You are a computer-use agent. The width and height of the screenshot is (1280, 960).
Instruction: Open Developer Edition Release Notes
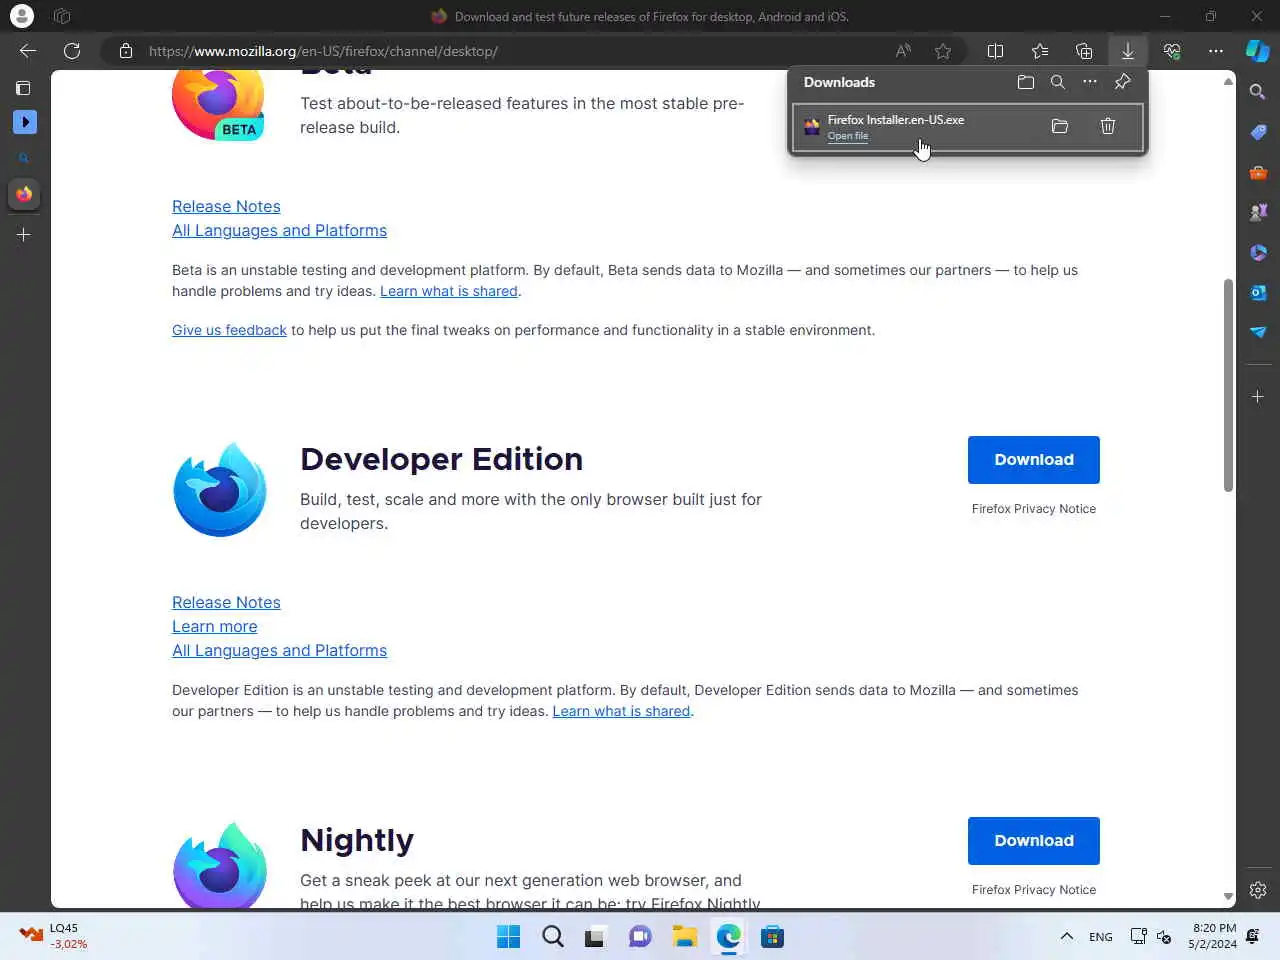(x=226, y=602)
